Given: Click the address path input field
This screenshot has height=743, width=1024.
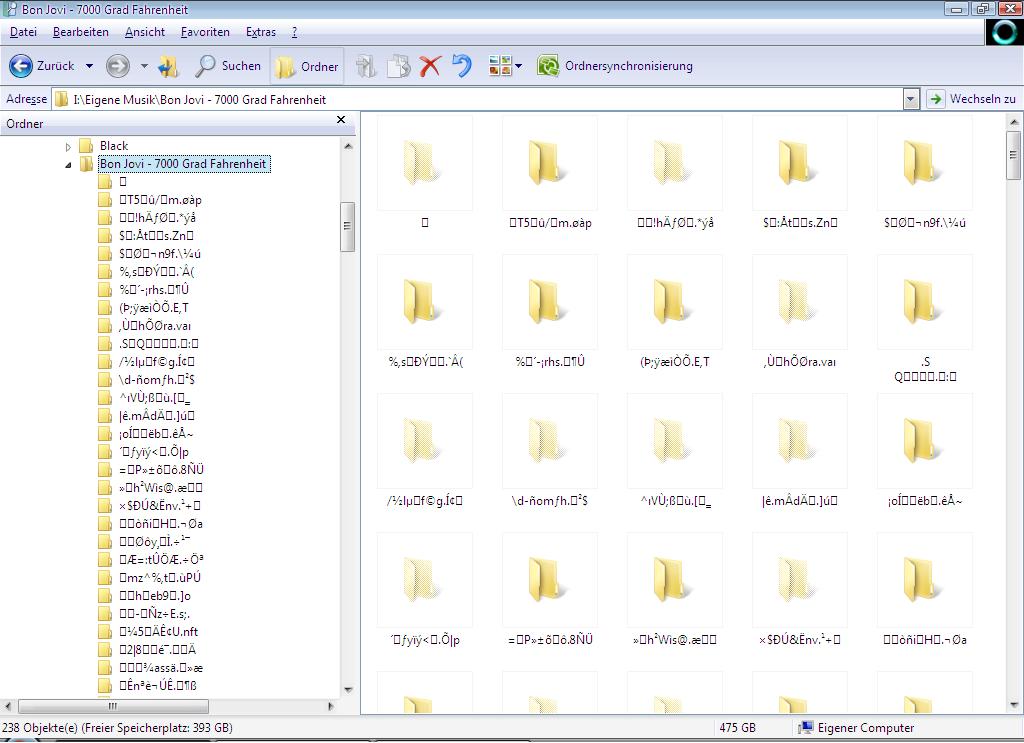Looking at the screenshot, I should pos(480,99).
